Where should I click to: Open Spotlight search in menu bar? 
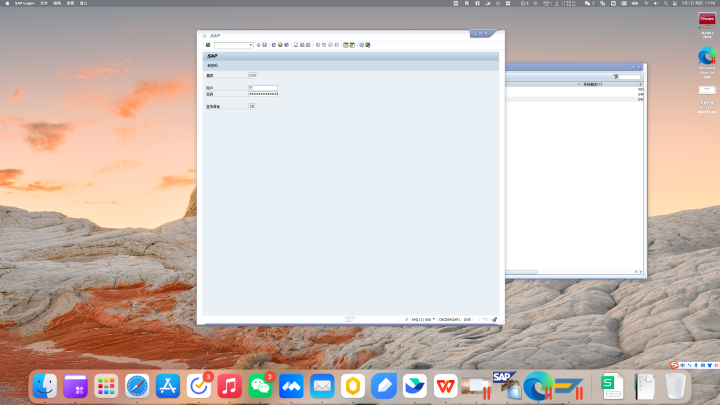(x=665, y=3)
